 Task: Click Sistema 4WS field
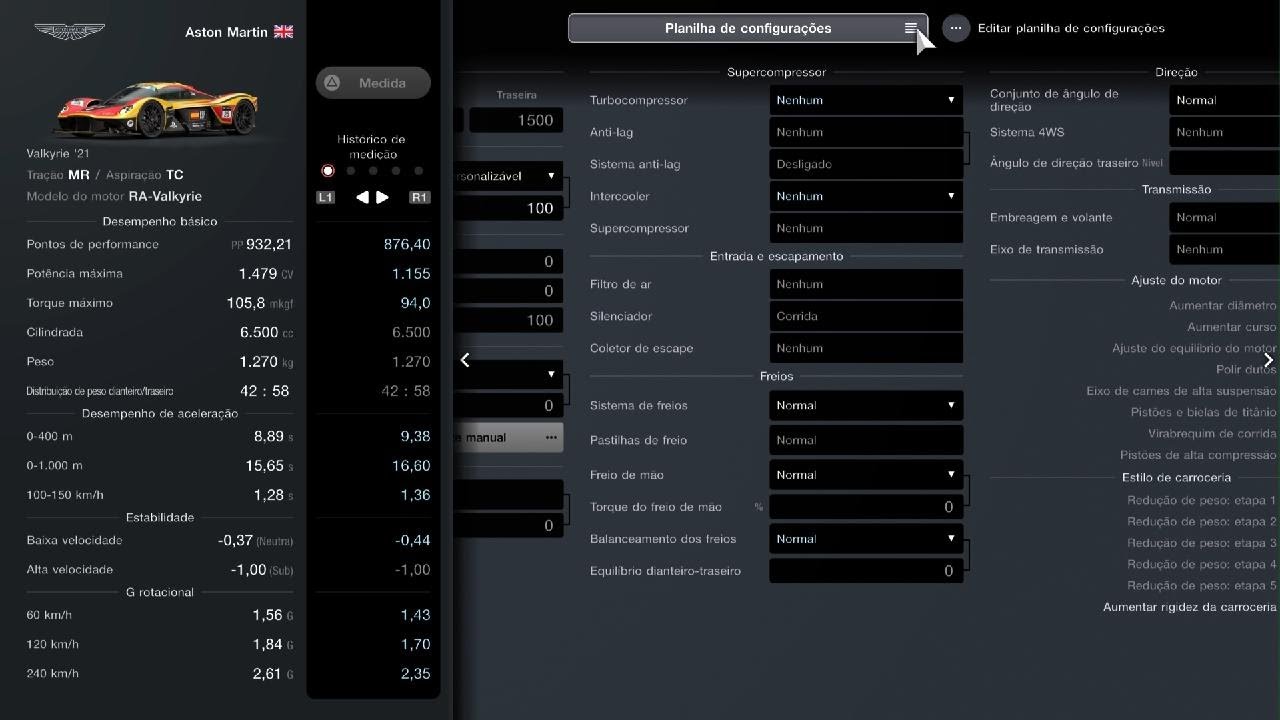[x=1224, y=132]
